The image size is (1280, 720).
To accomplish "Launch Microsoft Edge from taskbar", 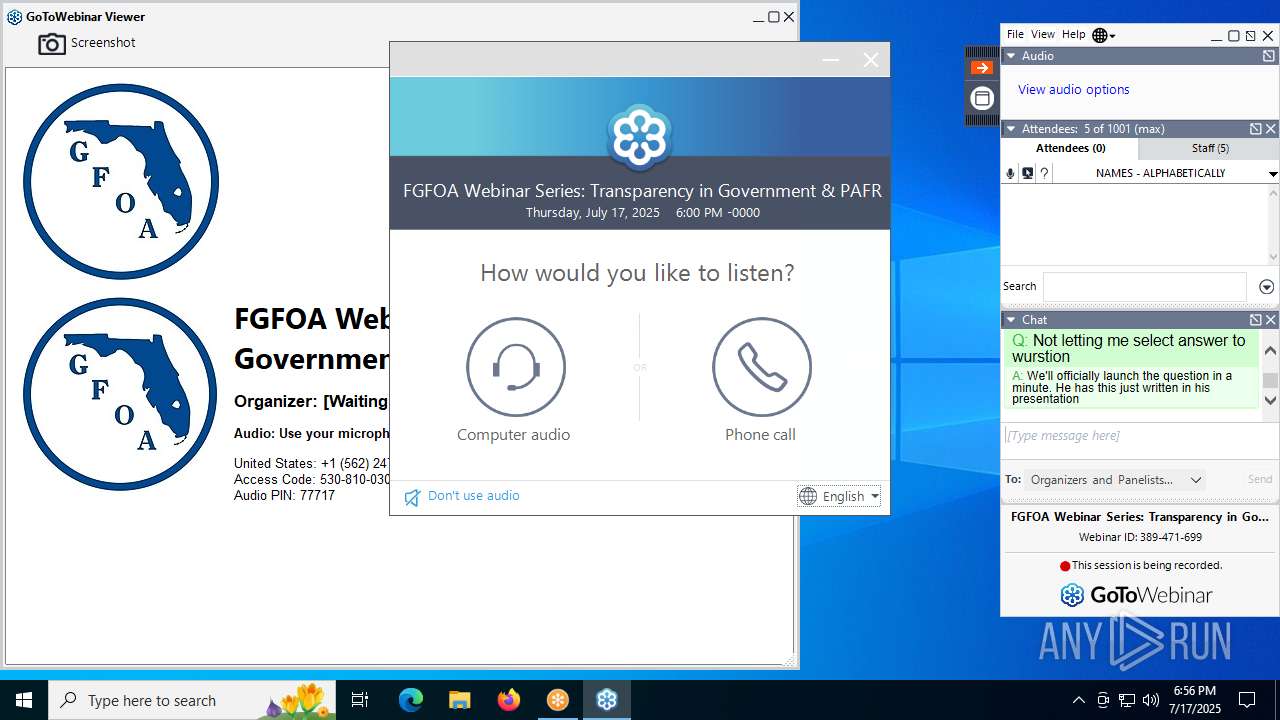I will pos(411,700).
